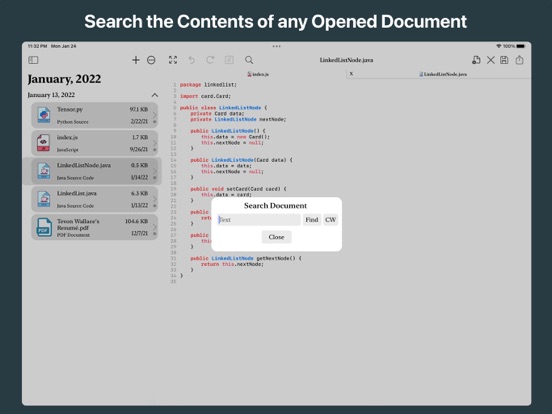Open the chevron on the index.js row
Screen dimensions: 552x414
(x=155, y=143)
